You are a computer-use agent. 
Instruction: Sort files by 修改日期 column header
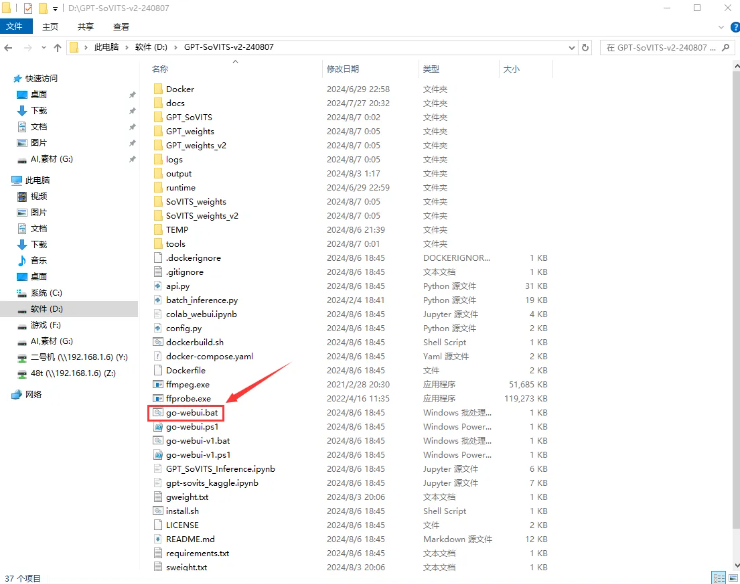click(x=342, y=69)
